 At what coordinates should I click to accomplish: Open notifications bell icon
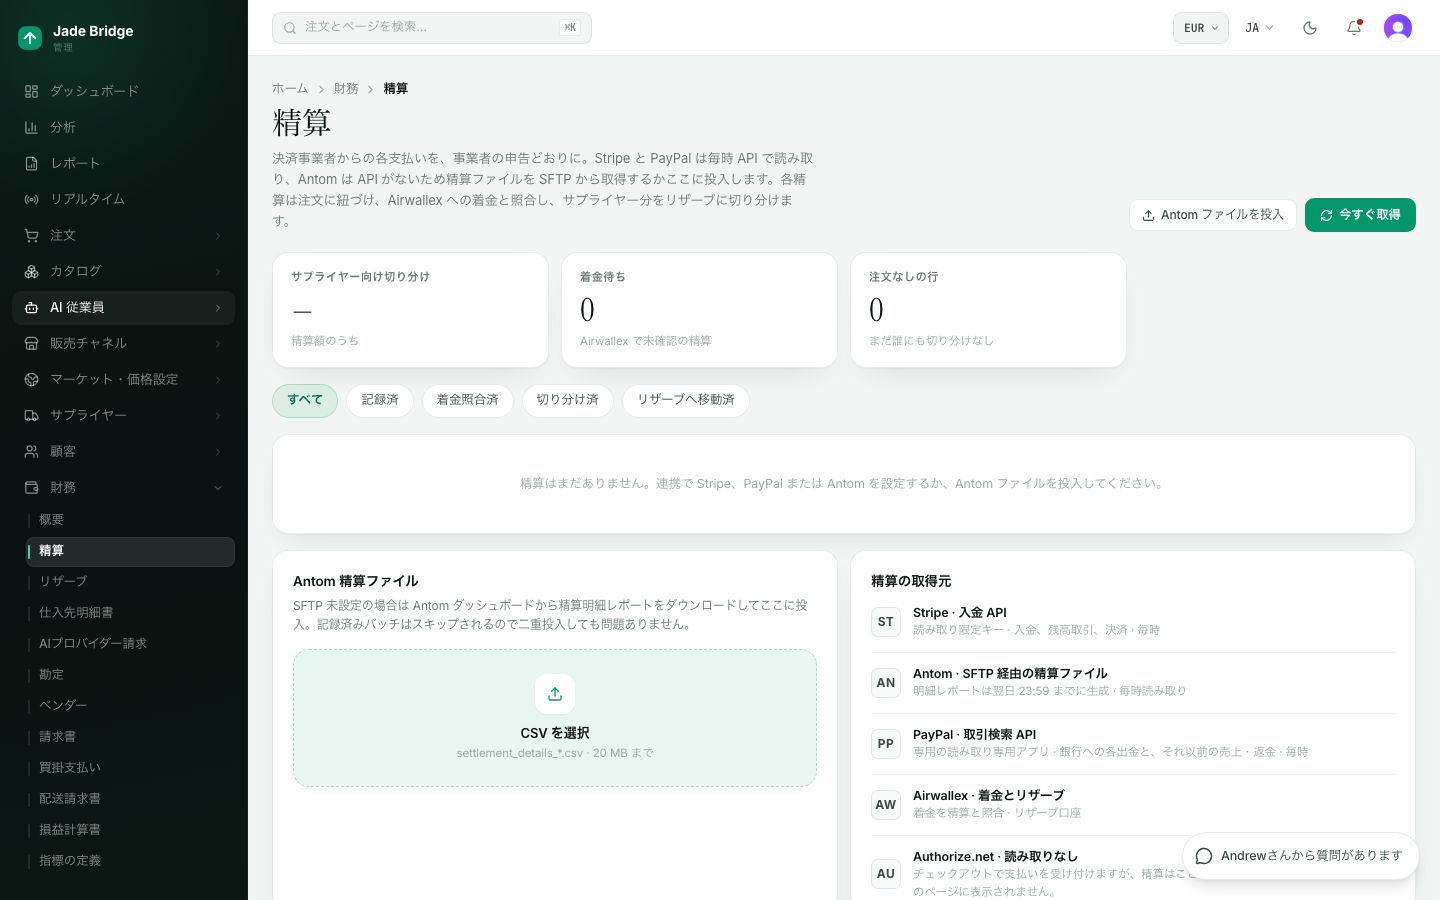1354,28
